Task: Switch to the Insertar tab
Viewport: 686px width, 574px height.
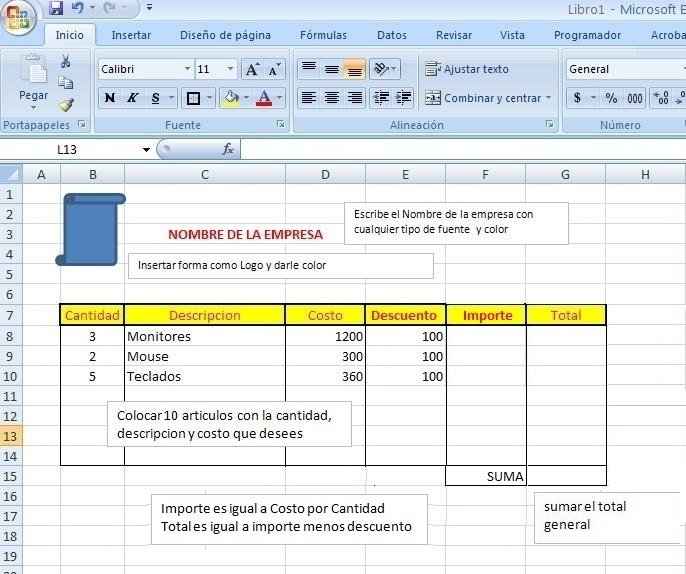Action: tap(131, 35)
